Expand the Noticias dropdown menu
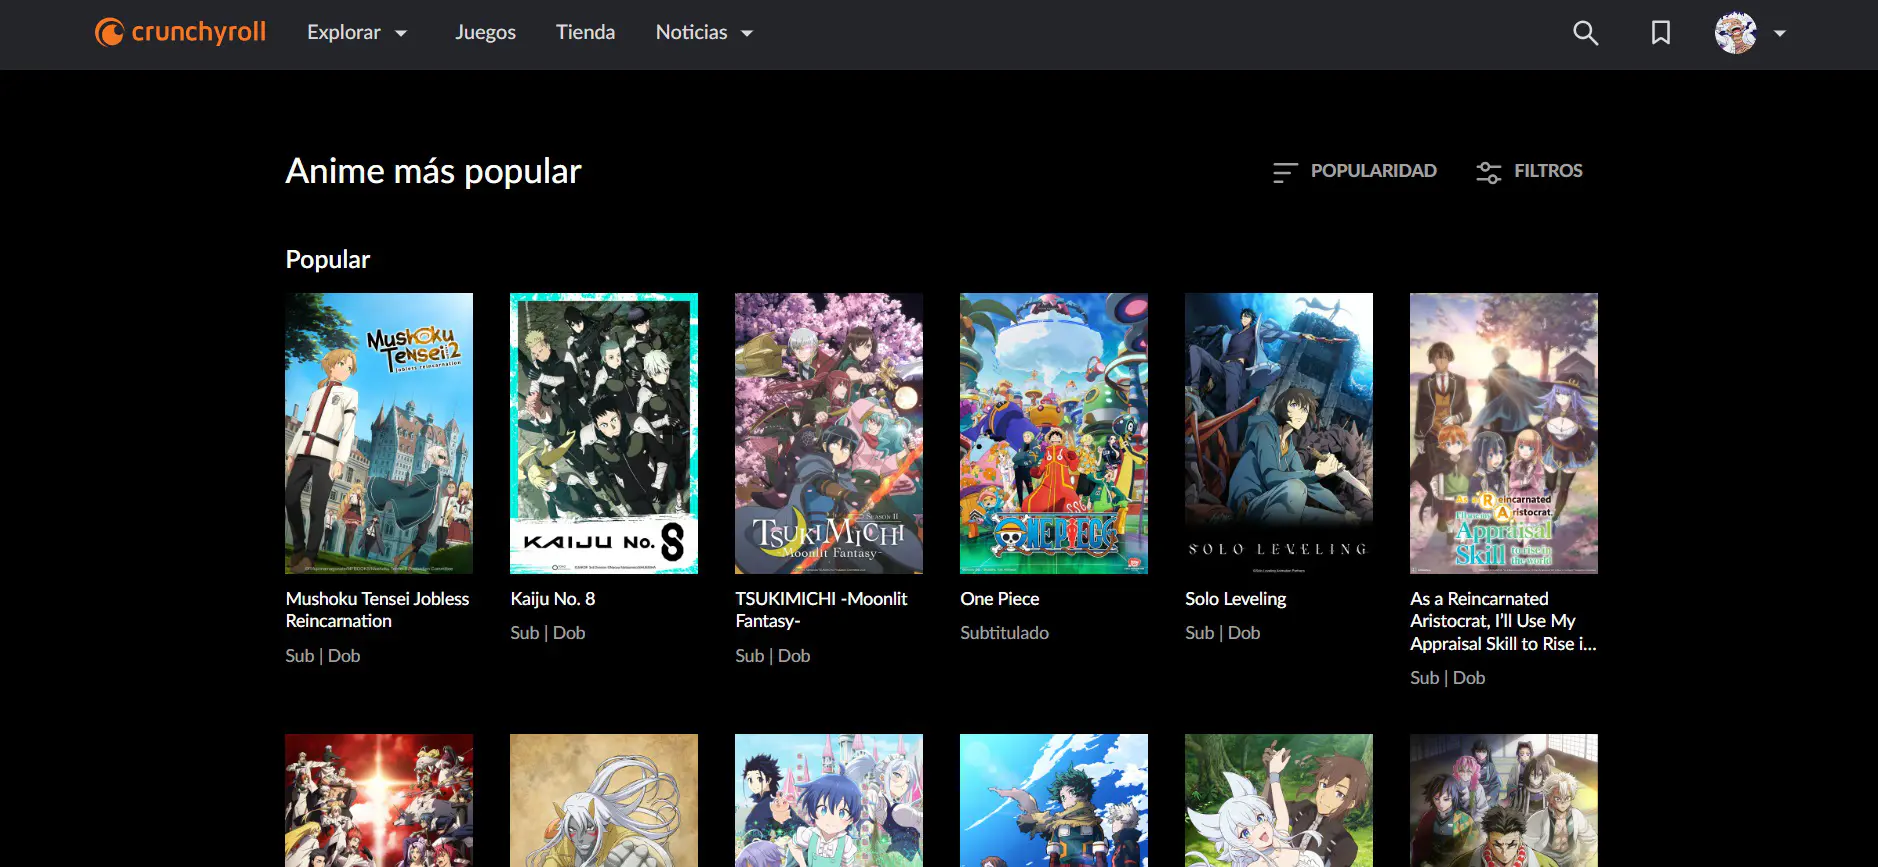The height and width of the screenshot is (867, 1878). click(x=705, y=33)
